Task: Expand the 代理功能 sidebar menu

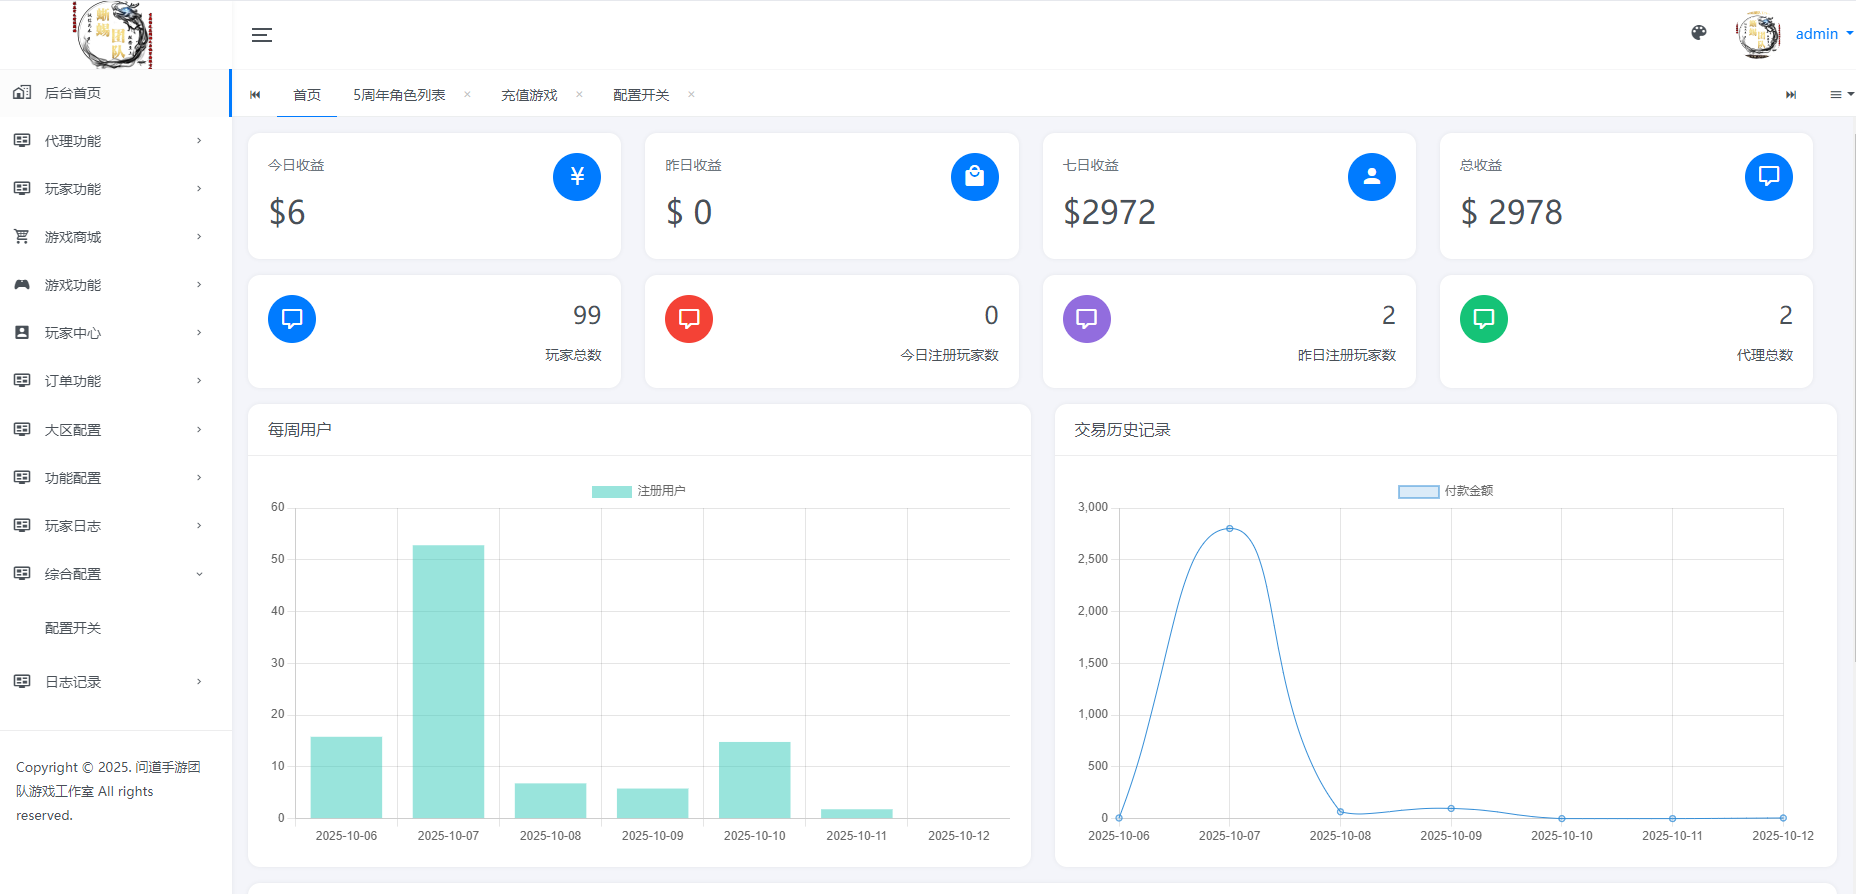Action: [x=108, y=141]
